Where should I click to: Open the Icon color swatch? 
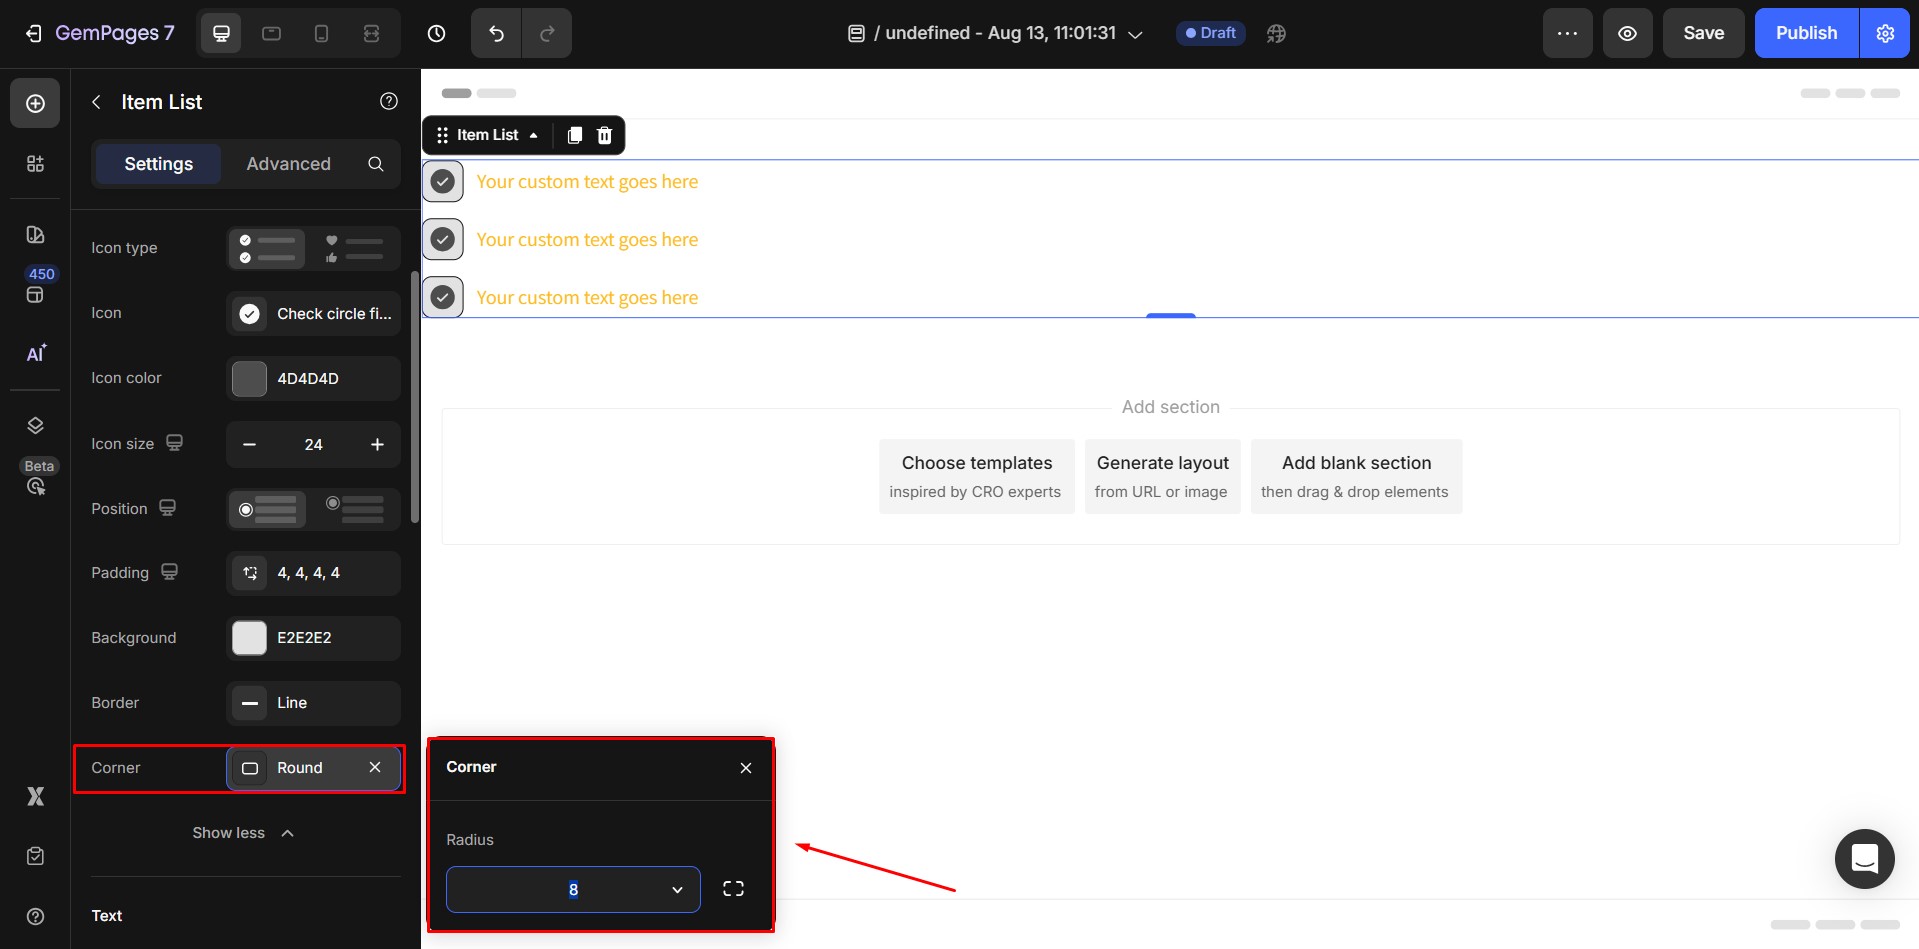tap(249, 379)
